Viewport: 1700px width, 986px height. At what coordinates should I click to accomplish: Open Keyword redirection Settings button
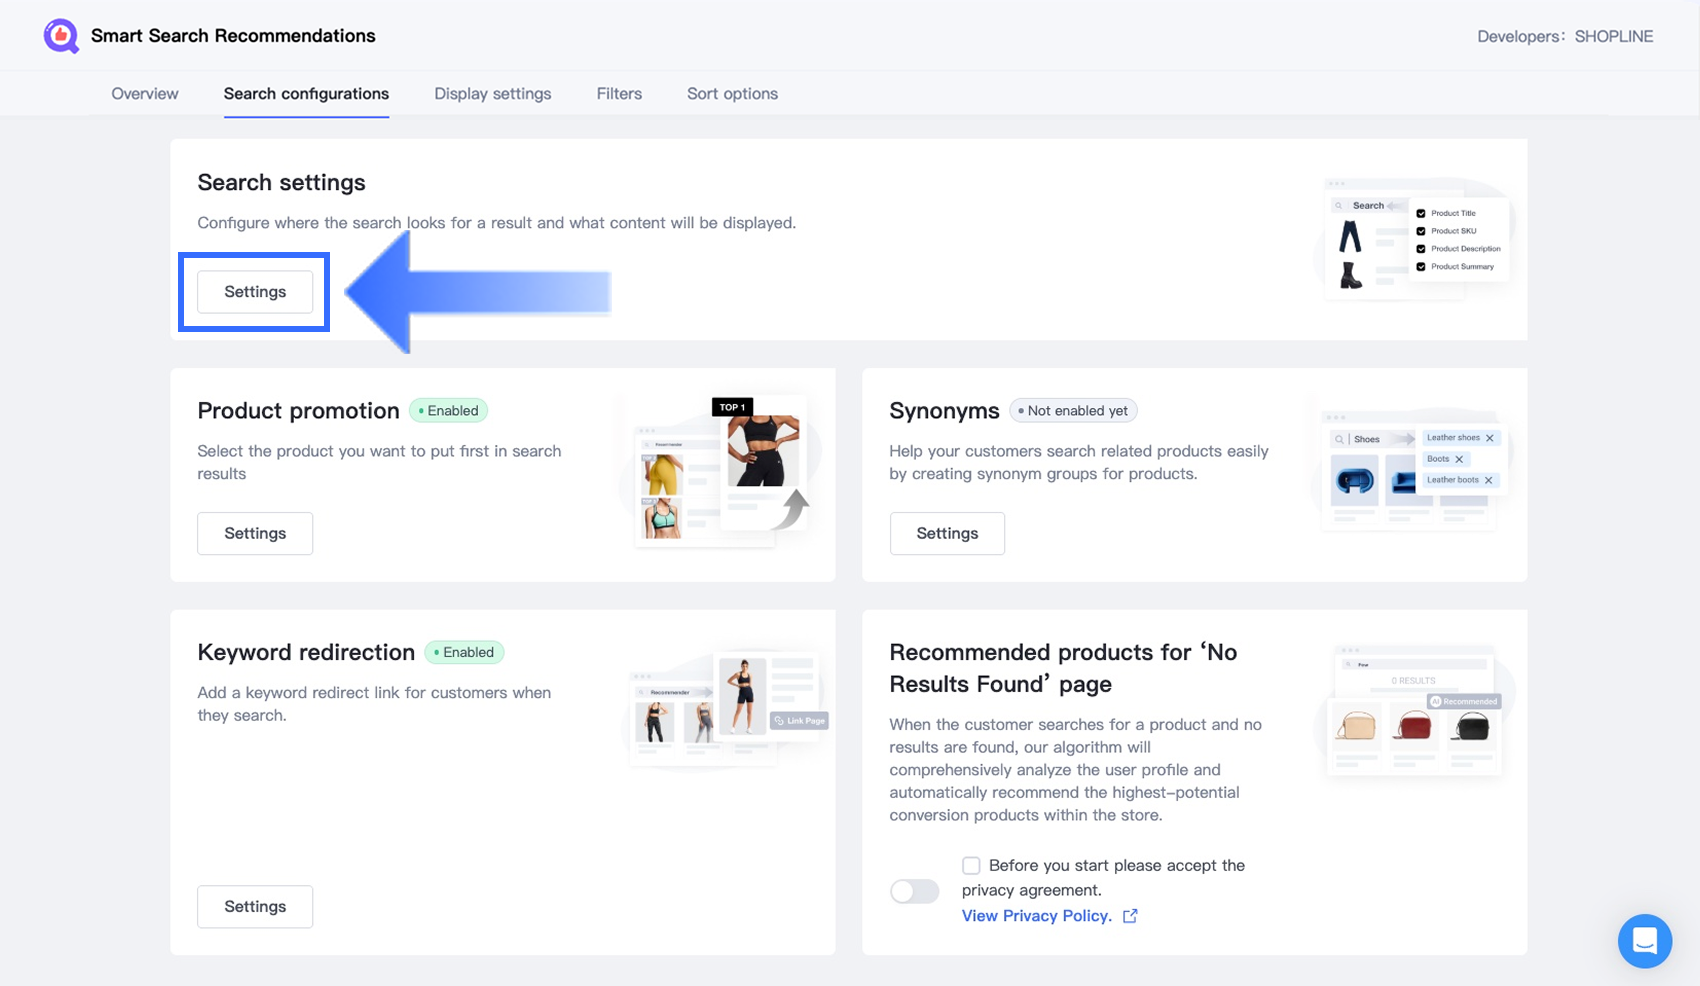pos(255,906)
